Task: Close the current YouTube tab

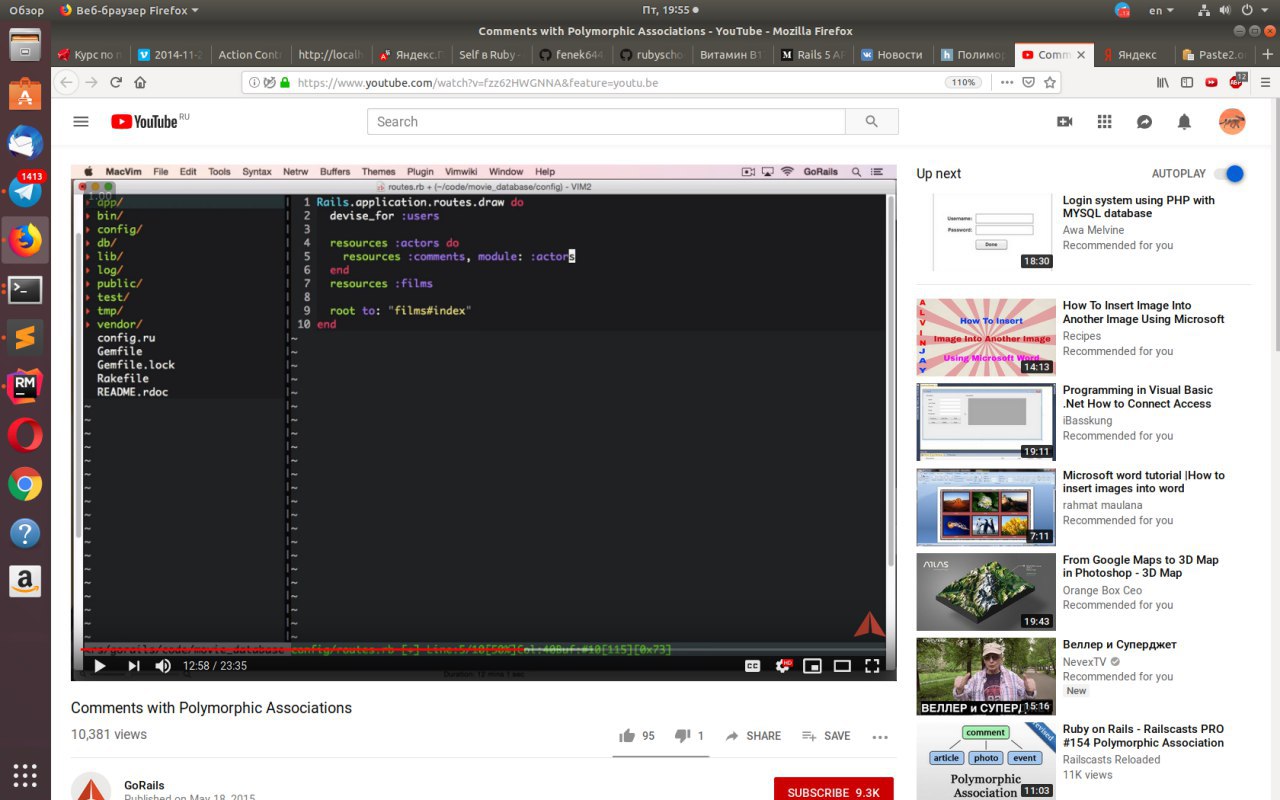Action: pyautogui.click(x=1080, y=55)
